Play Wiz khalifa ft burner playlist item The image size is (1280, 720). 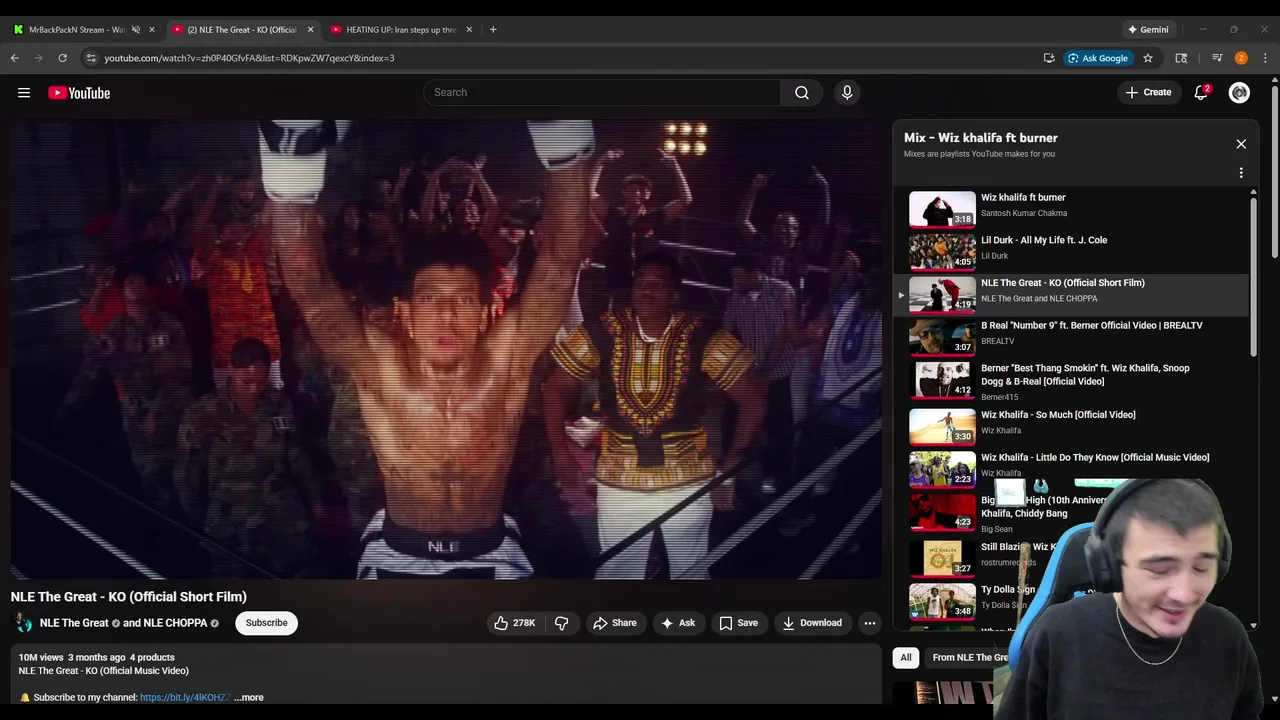point(1070,208)
